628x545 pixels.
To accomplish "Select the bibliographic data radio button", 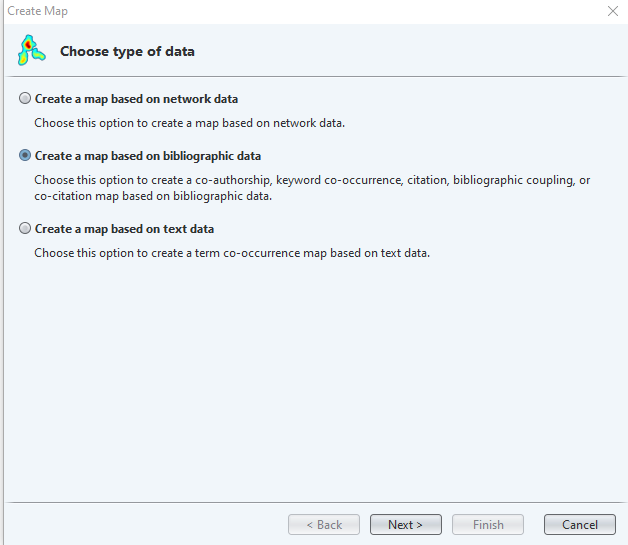I will pyautogui.click(x=25, y=156).
